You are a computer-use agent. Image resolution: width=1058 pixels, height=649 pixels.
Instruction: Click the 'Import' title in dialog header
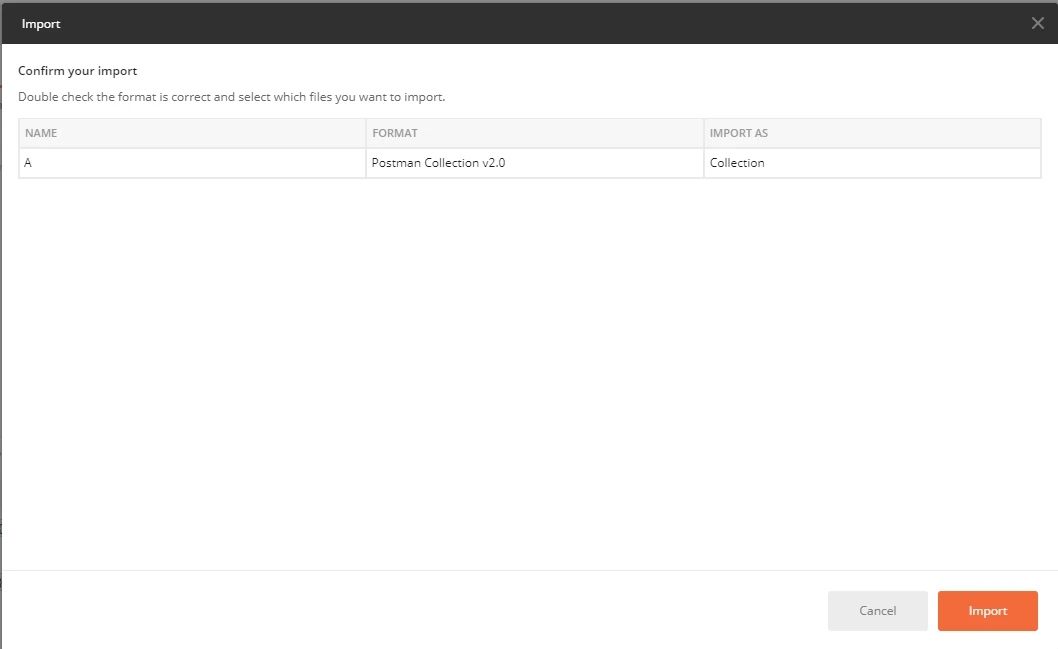[41, 23]
